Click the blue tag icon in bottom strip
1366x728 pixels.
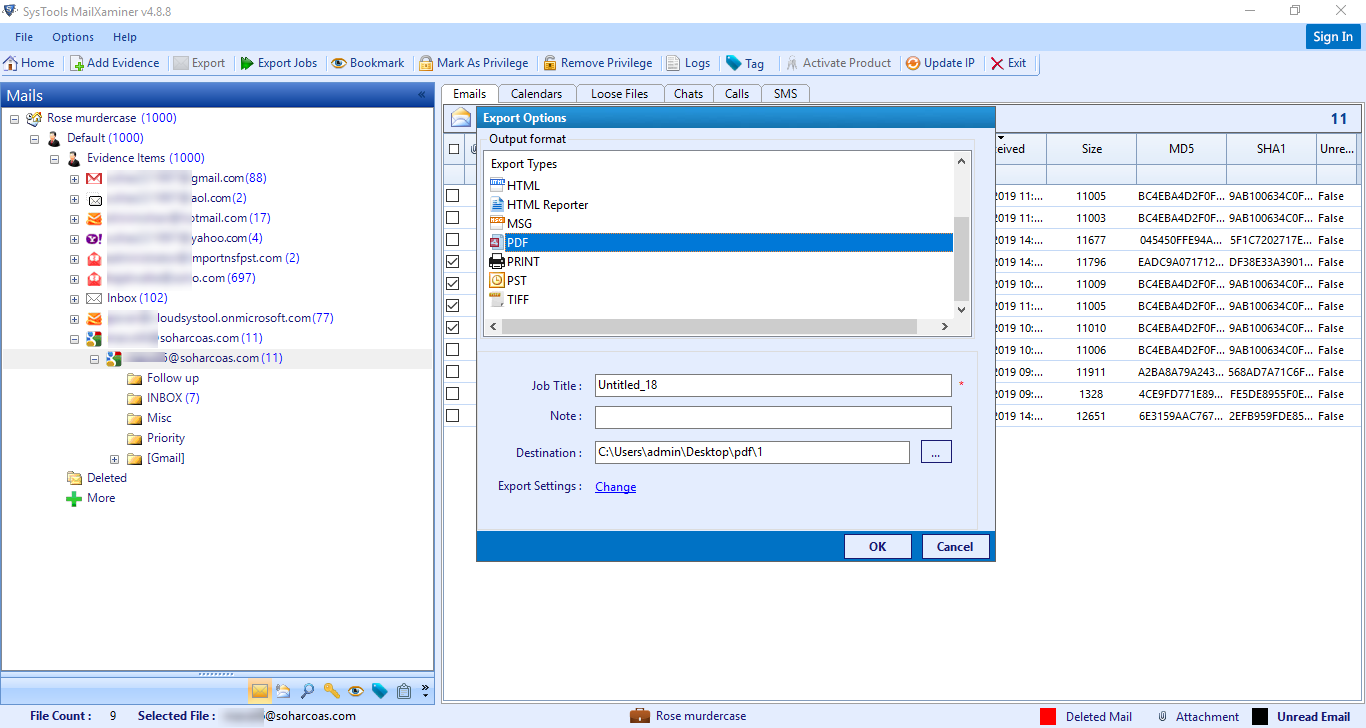coord(380,690)
